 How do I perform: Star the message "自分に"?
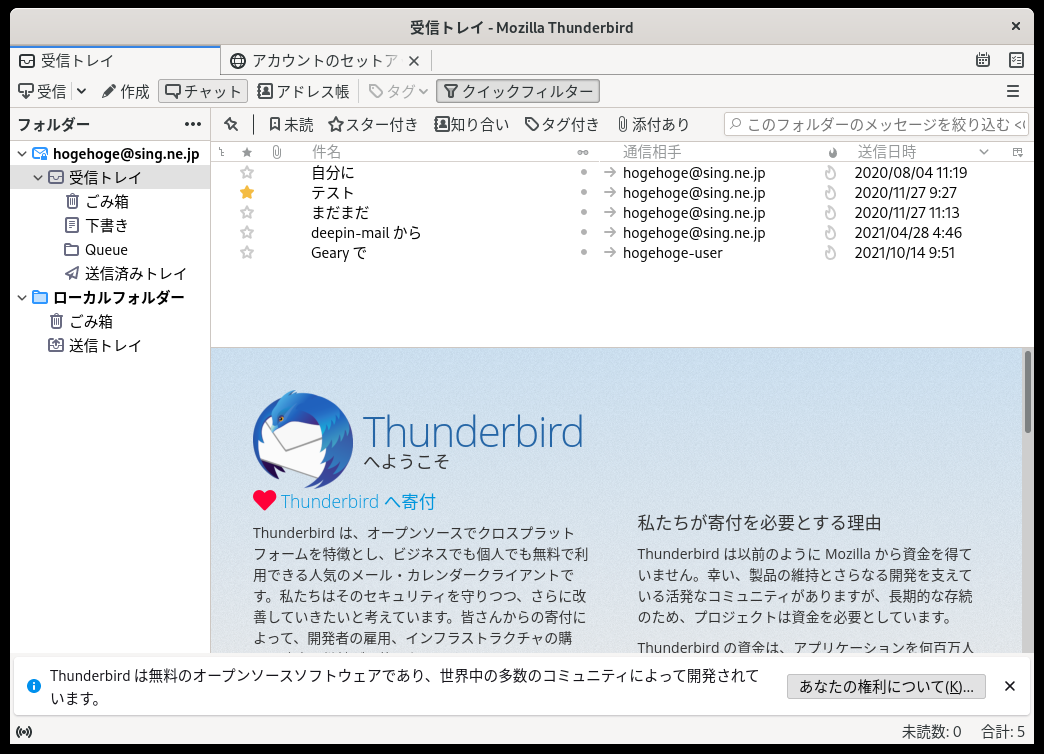[247, 173]
